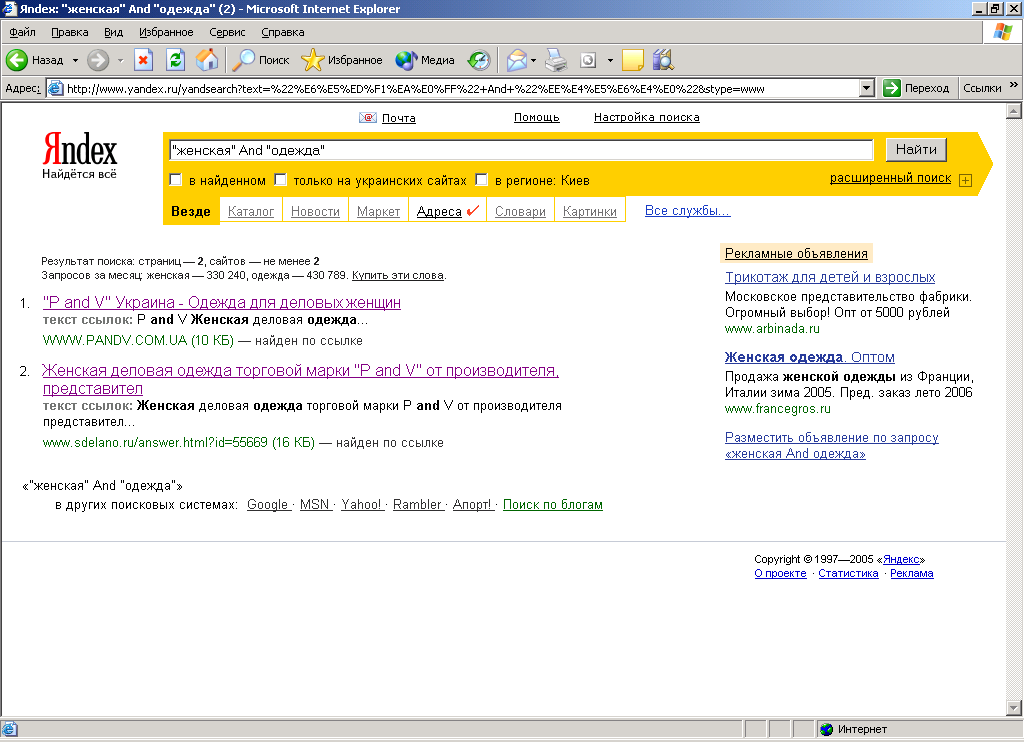The height and width of the screenshot is (742, 1024).
Task: Open the www.sdelano.ru result URL link
Action: [178, 442]
